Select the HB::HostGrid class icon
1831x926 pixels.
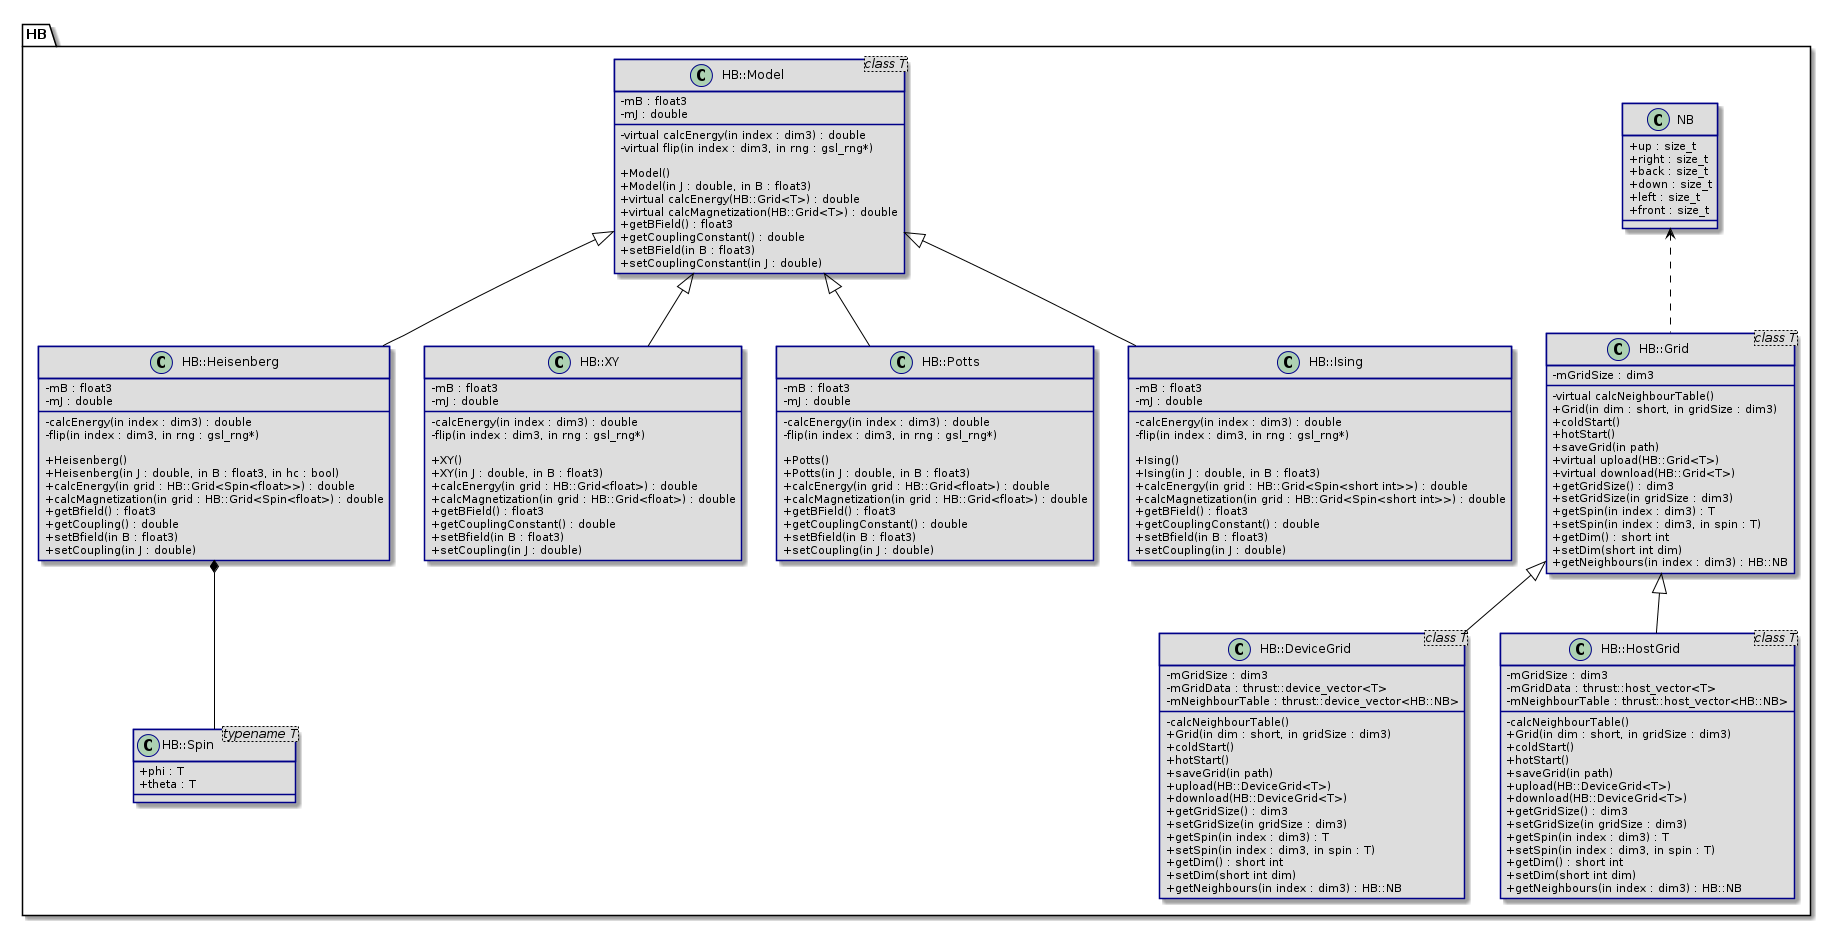pos(1580,649)
